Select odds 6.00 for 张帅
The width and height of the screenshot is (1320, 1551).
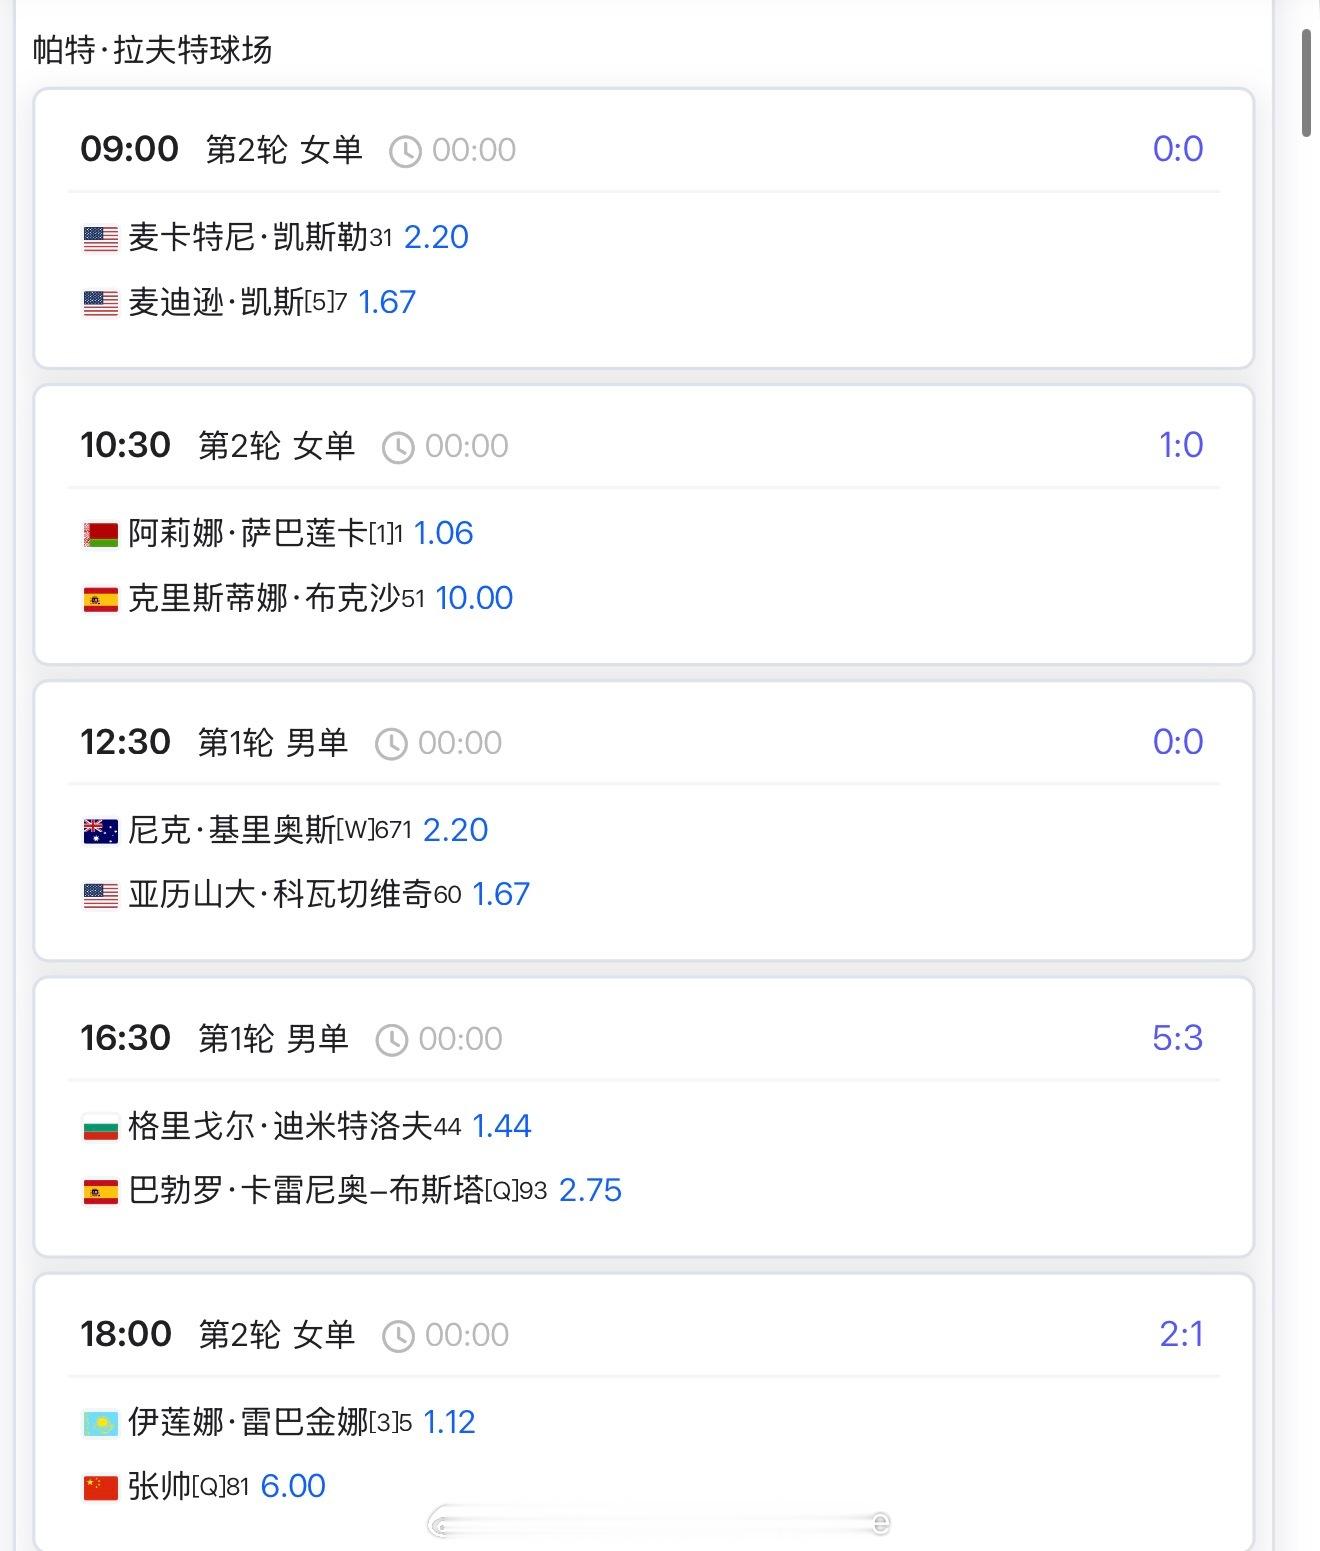[293, 1486]
